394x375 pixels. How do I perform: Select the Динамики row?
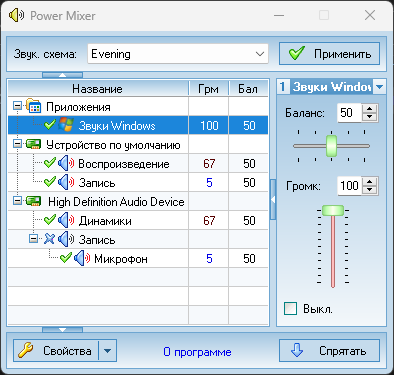click(138, 220)
